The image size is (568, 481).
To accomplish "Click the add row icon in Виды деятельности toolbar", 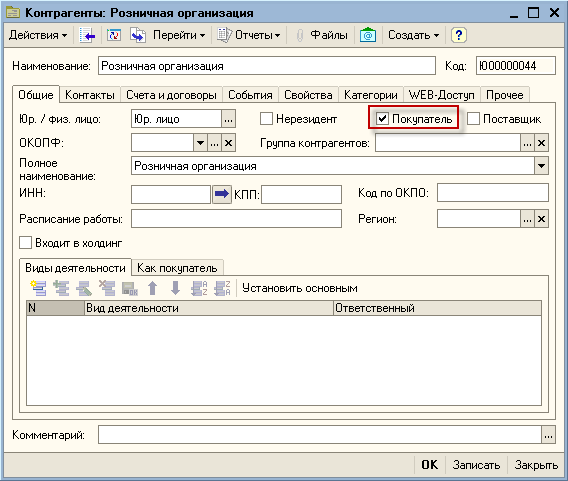I will tap(38, 288).
